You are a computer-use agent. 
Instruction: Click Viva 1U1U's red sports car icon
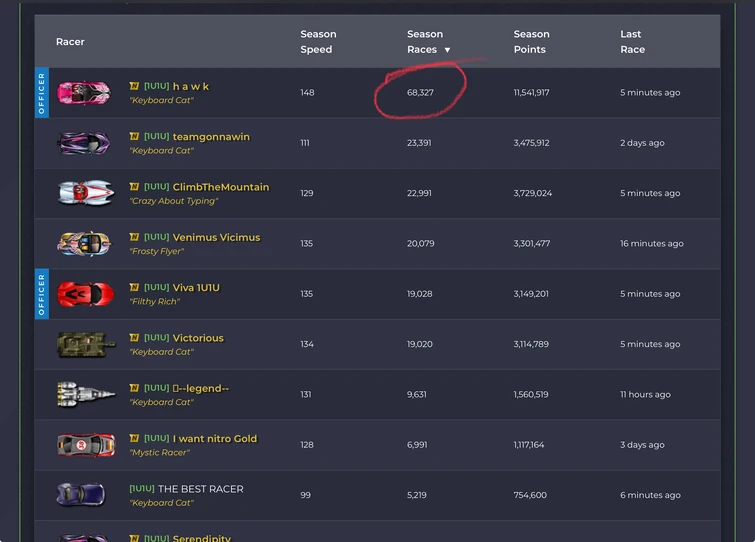coord(85,294)
